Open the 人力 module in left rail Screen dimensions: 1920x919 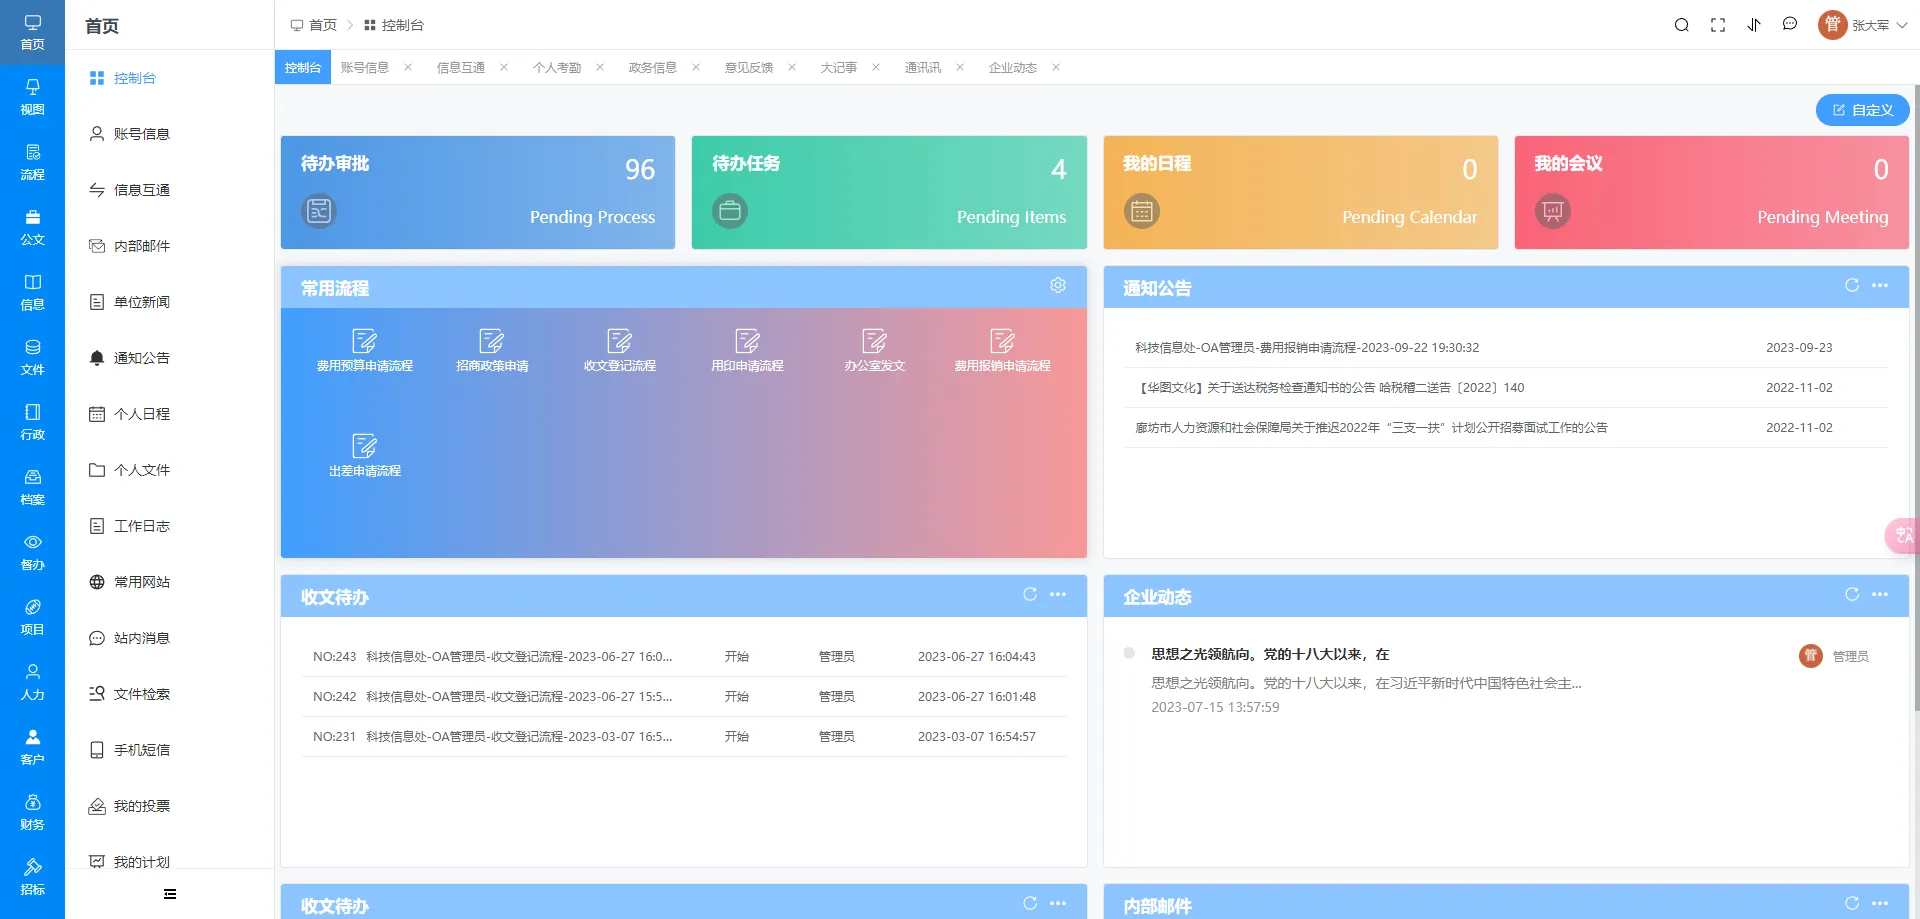point(32,682)
